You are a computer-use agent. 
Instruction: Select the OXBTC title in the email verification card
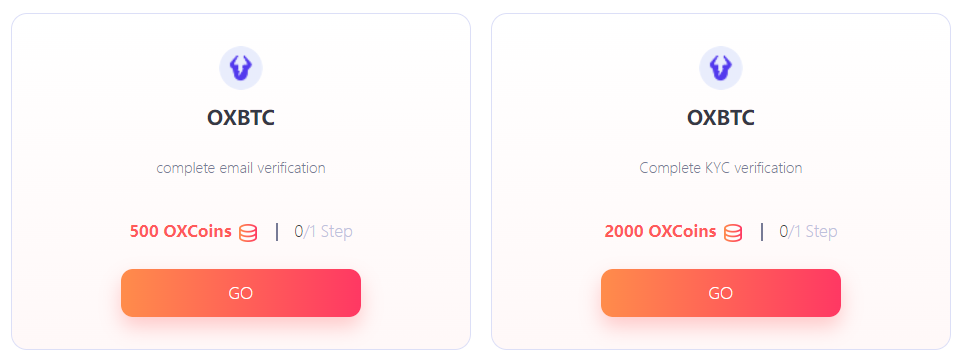tap(241, 118)
